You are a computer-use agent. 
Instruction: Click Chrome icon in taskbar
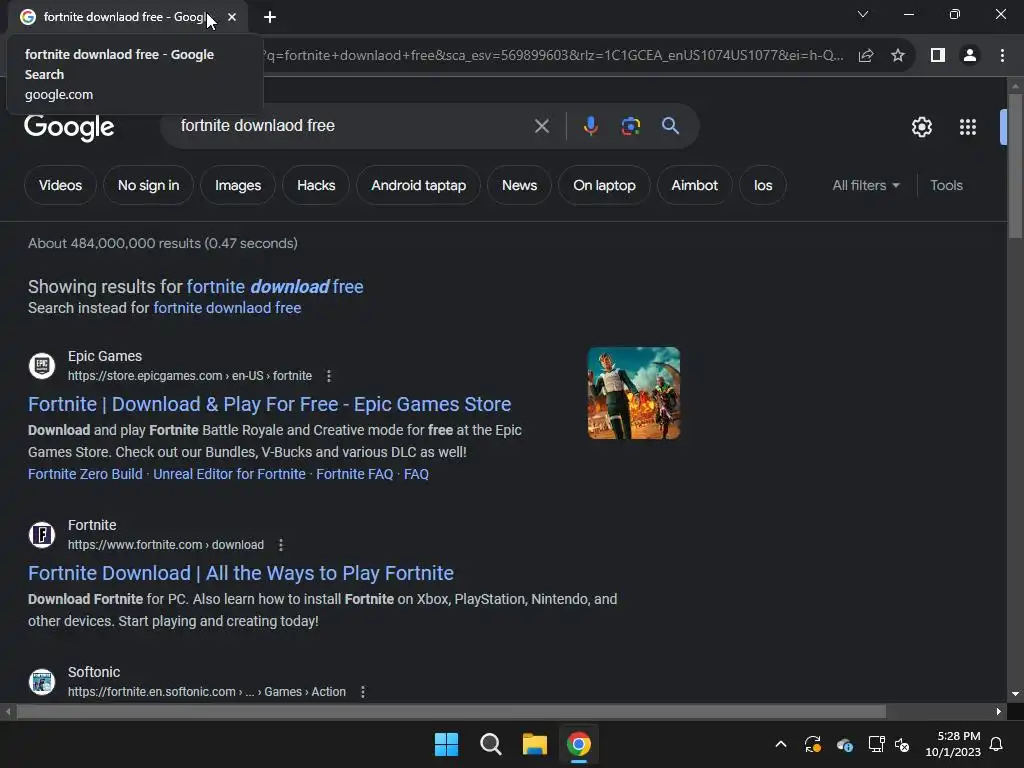[579, 744]
